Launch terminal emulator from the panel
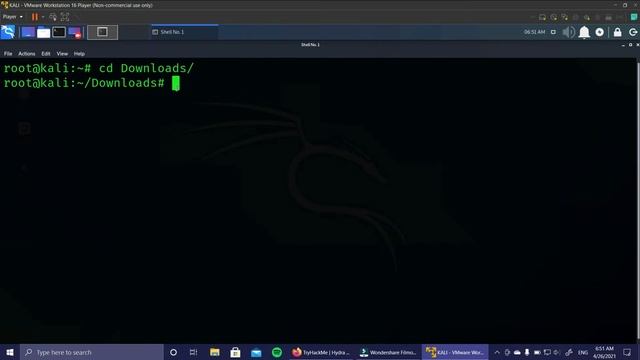Image resolution: width=640 pixels, height=360 pixels. coord(59,32)
